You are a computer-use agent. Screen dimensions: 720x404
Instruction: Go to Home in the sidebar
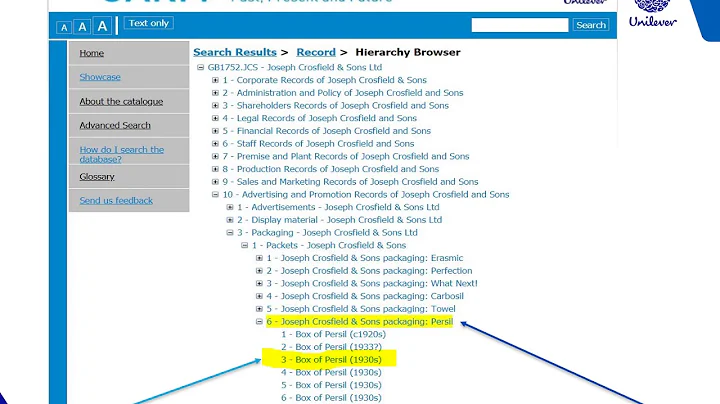[91, 53]
